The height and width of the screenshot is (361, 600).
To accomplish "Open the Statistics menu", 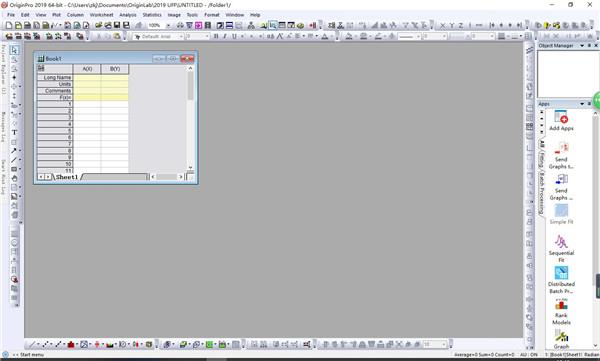I will pos(152,15).
